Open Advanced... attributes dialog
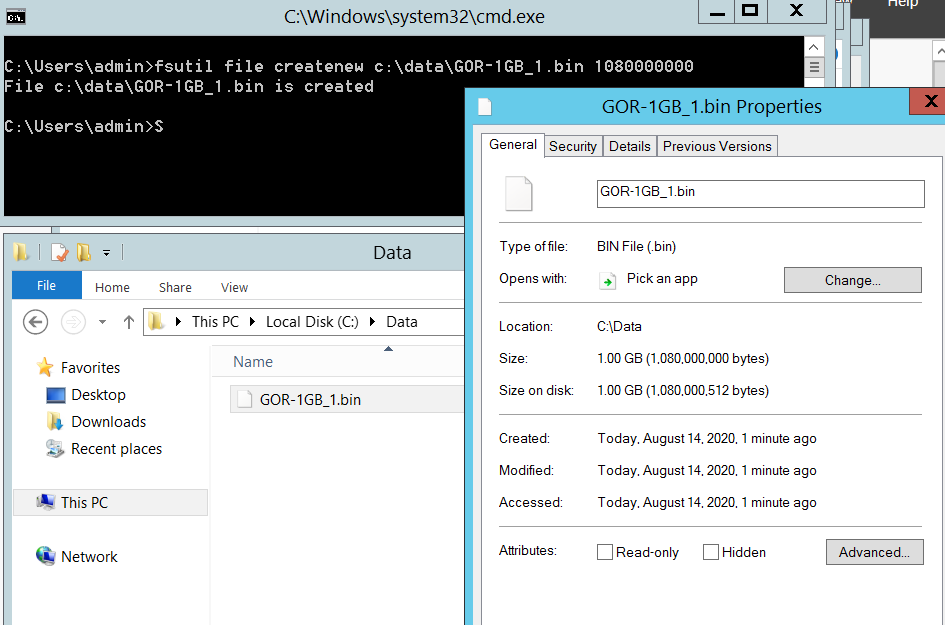This screenshot has width=945, height=625. coord(874,552)
